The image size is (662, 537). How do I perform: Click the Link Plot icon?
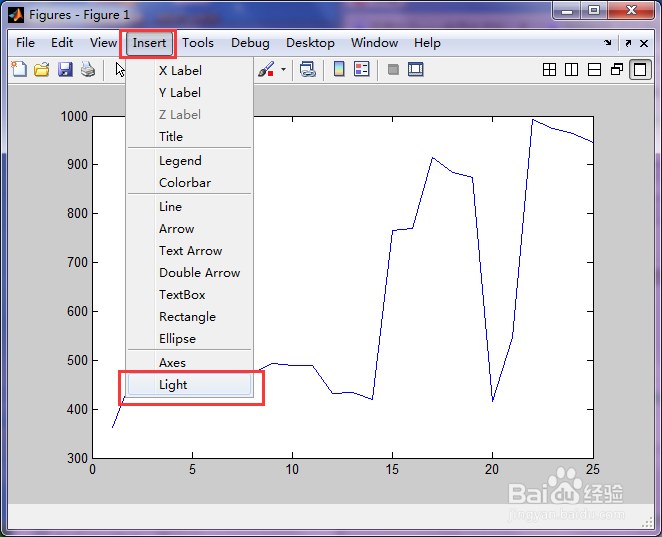(x=308, y=69)
